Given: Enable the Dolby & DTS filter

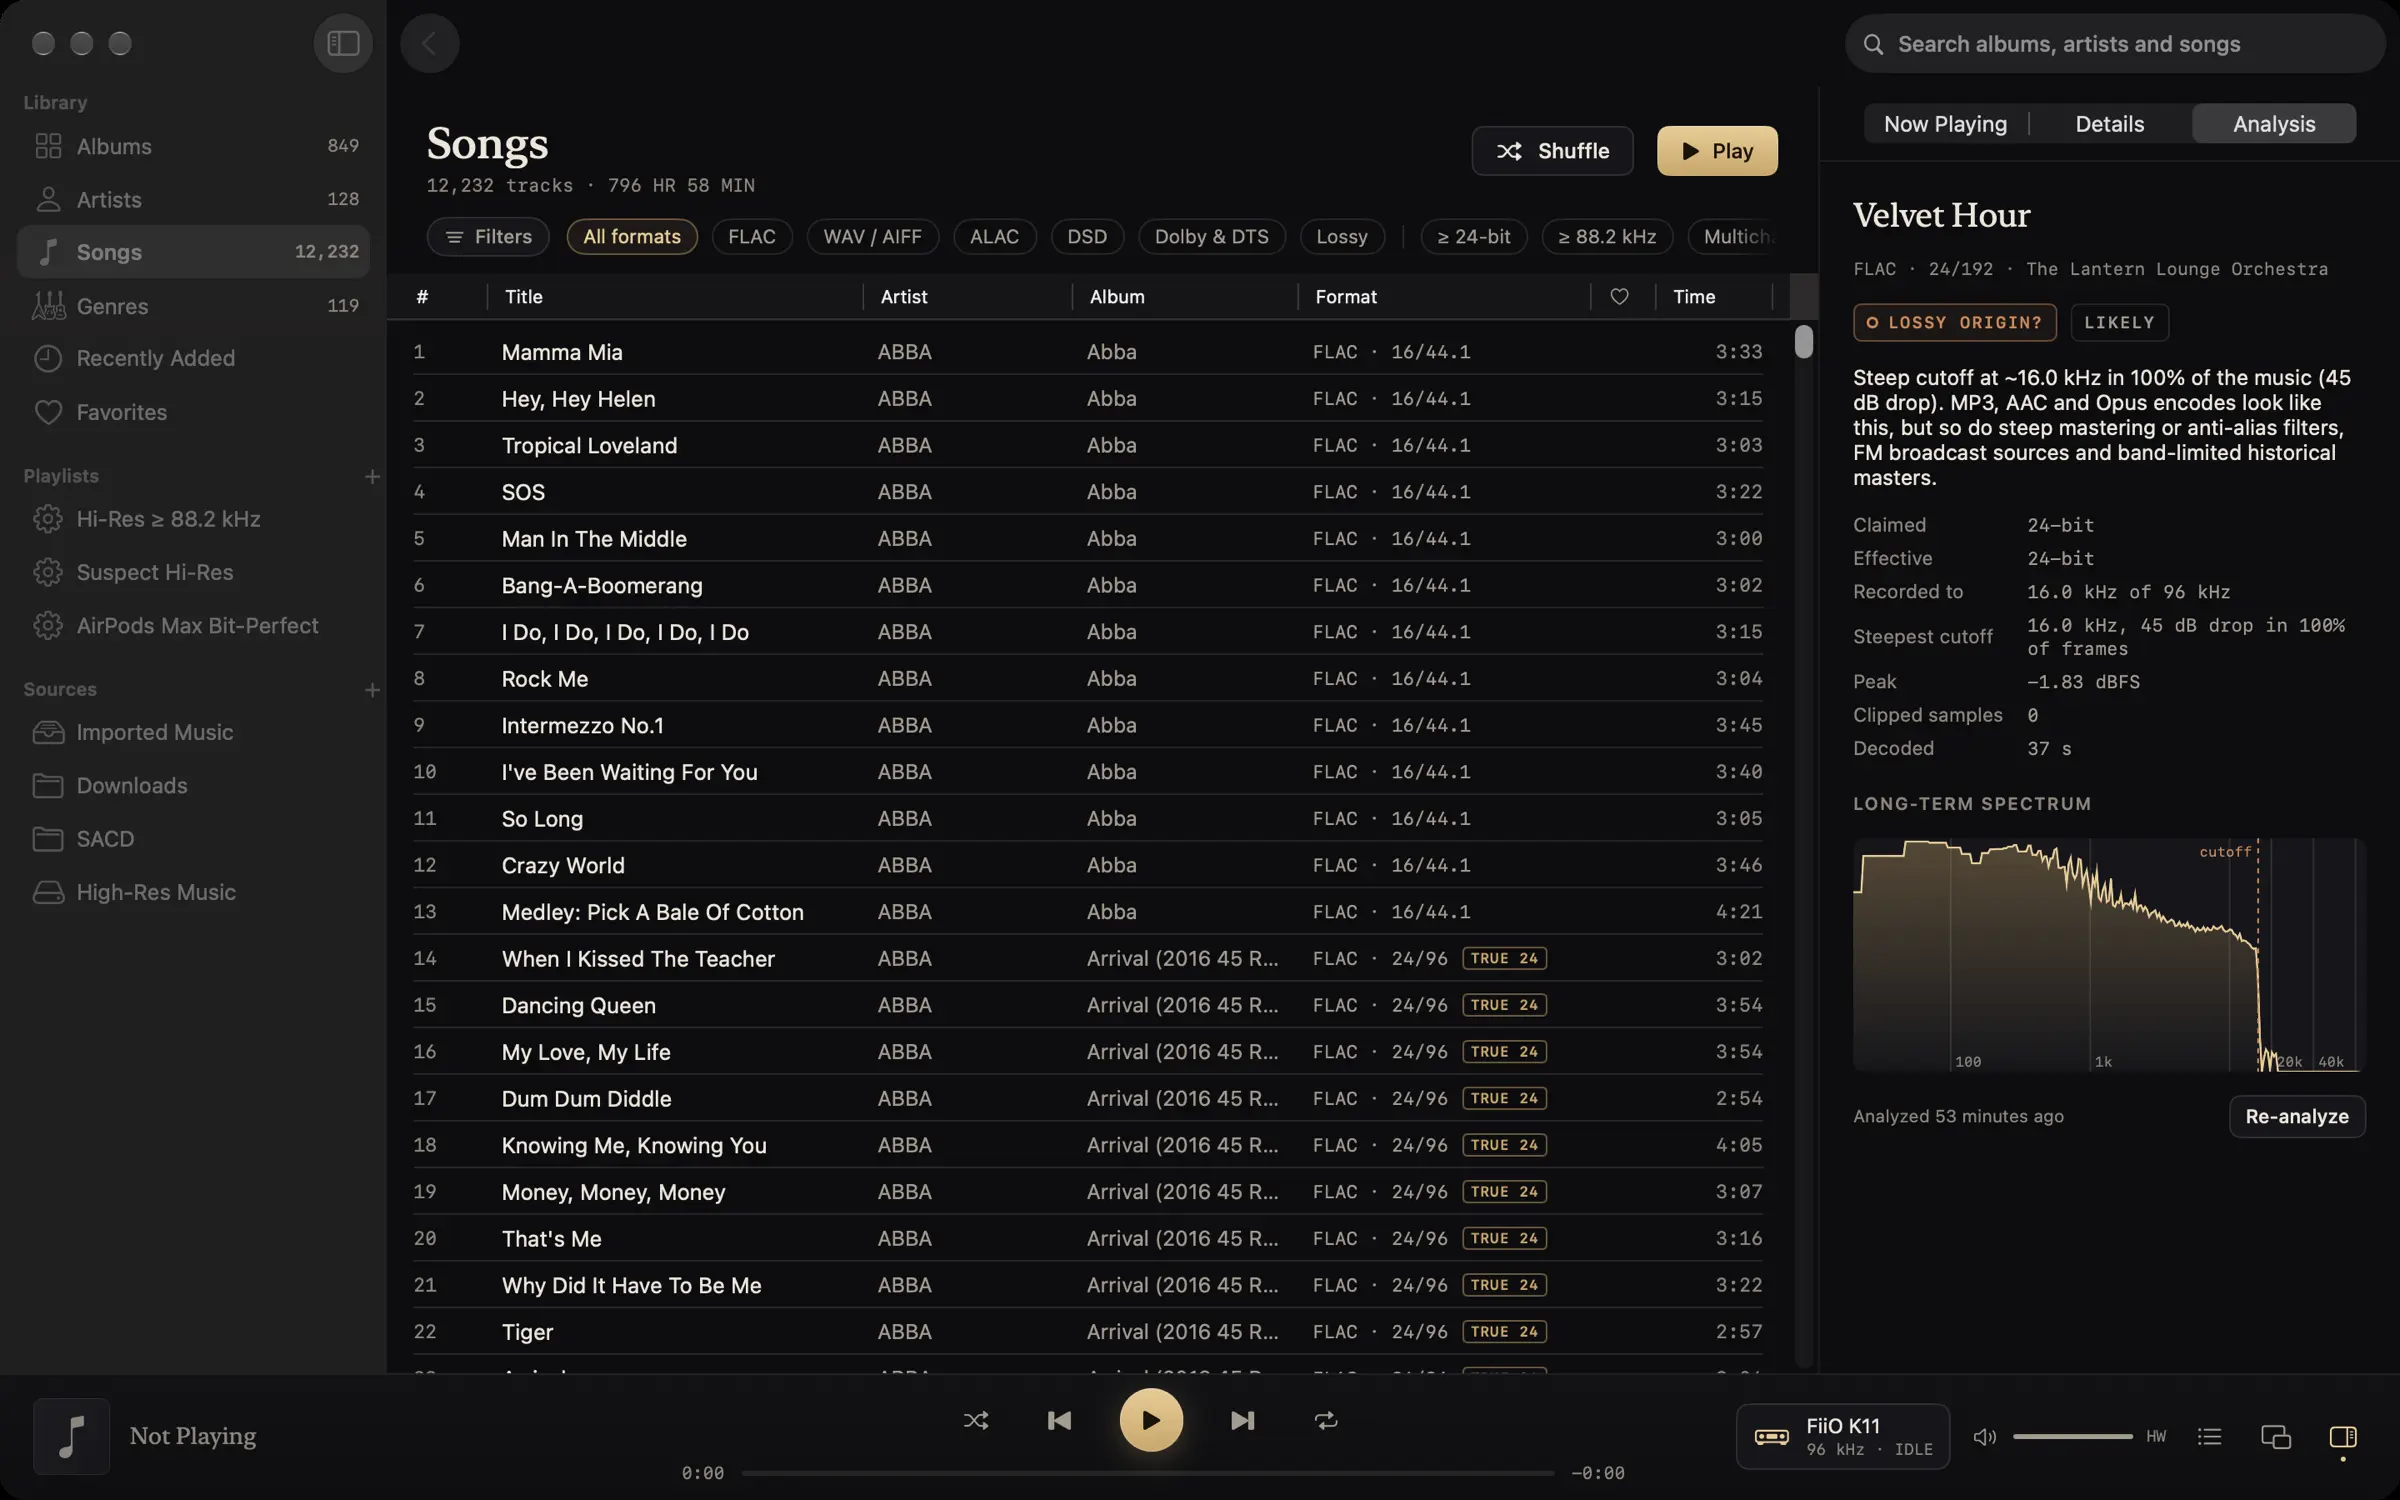Looking at the screenshot, I should coord(1211,237).
